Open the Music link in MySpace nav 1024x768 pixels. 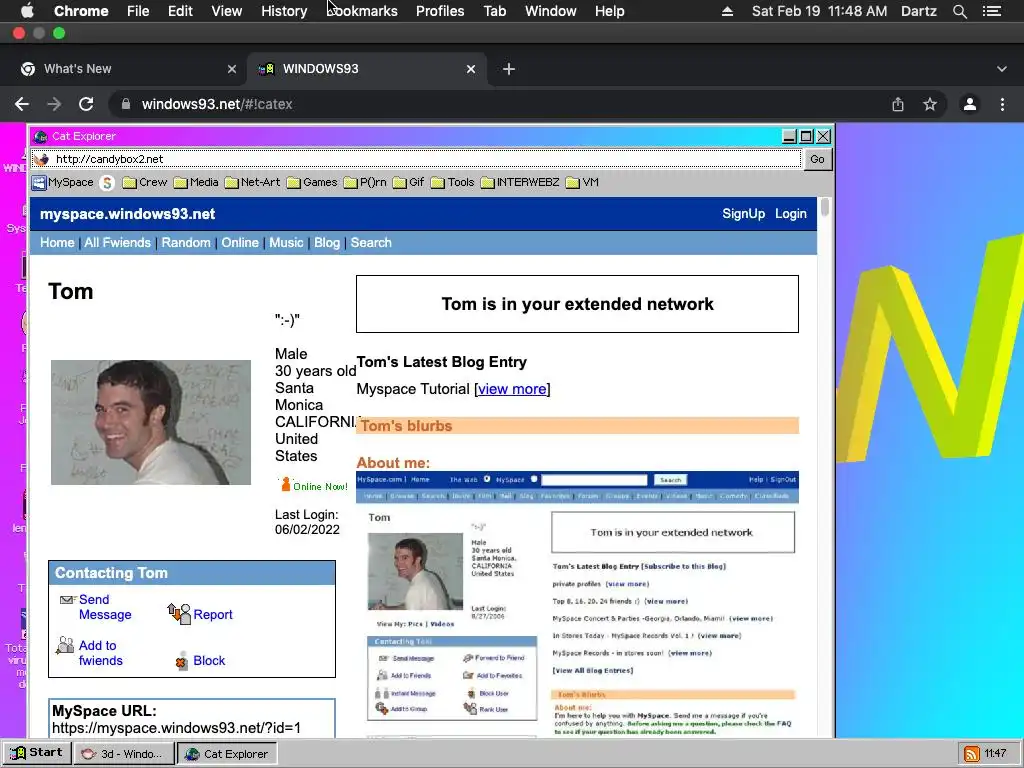point(286,243)
